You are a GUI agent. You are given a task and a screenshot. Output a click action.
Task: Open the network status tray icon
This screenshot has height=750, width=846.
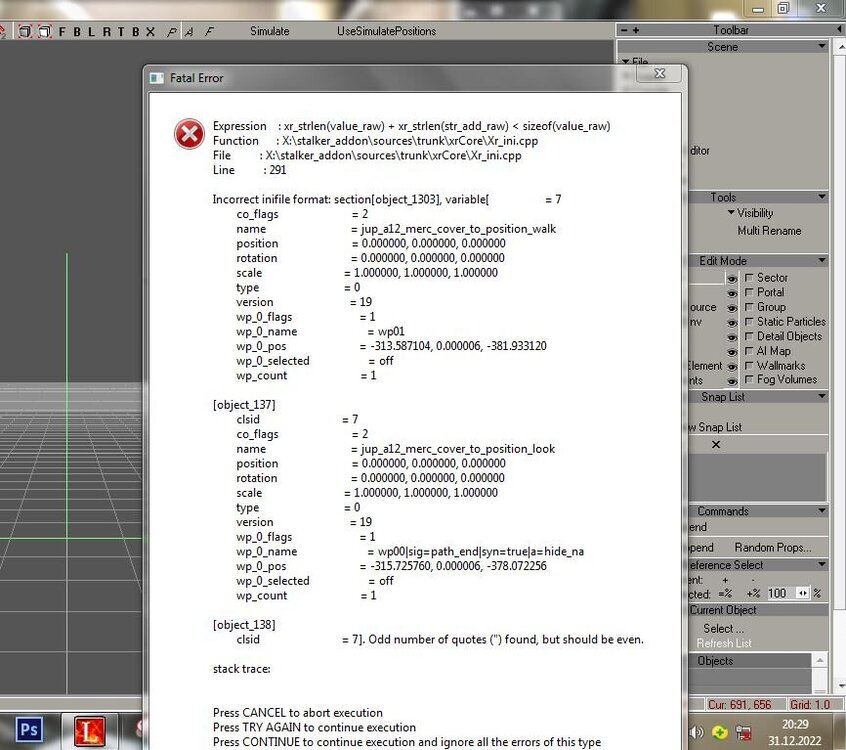coord(743,732)
